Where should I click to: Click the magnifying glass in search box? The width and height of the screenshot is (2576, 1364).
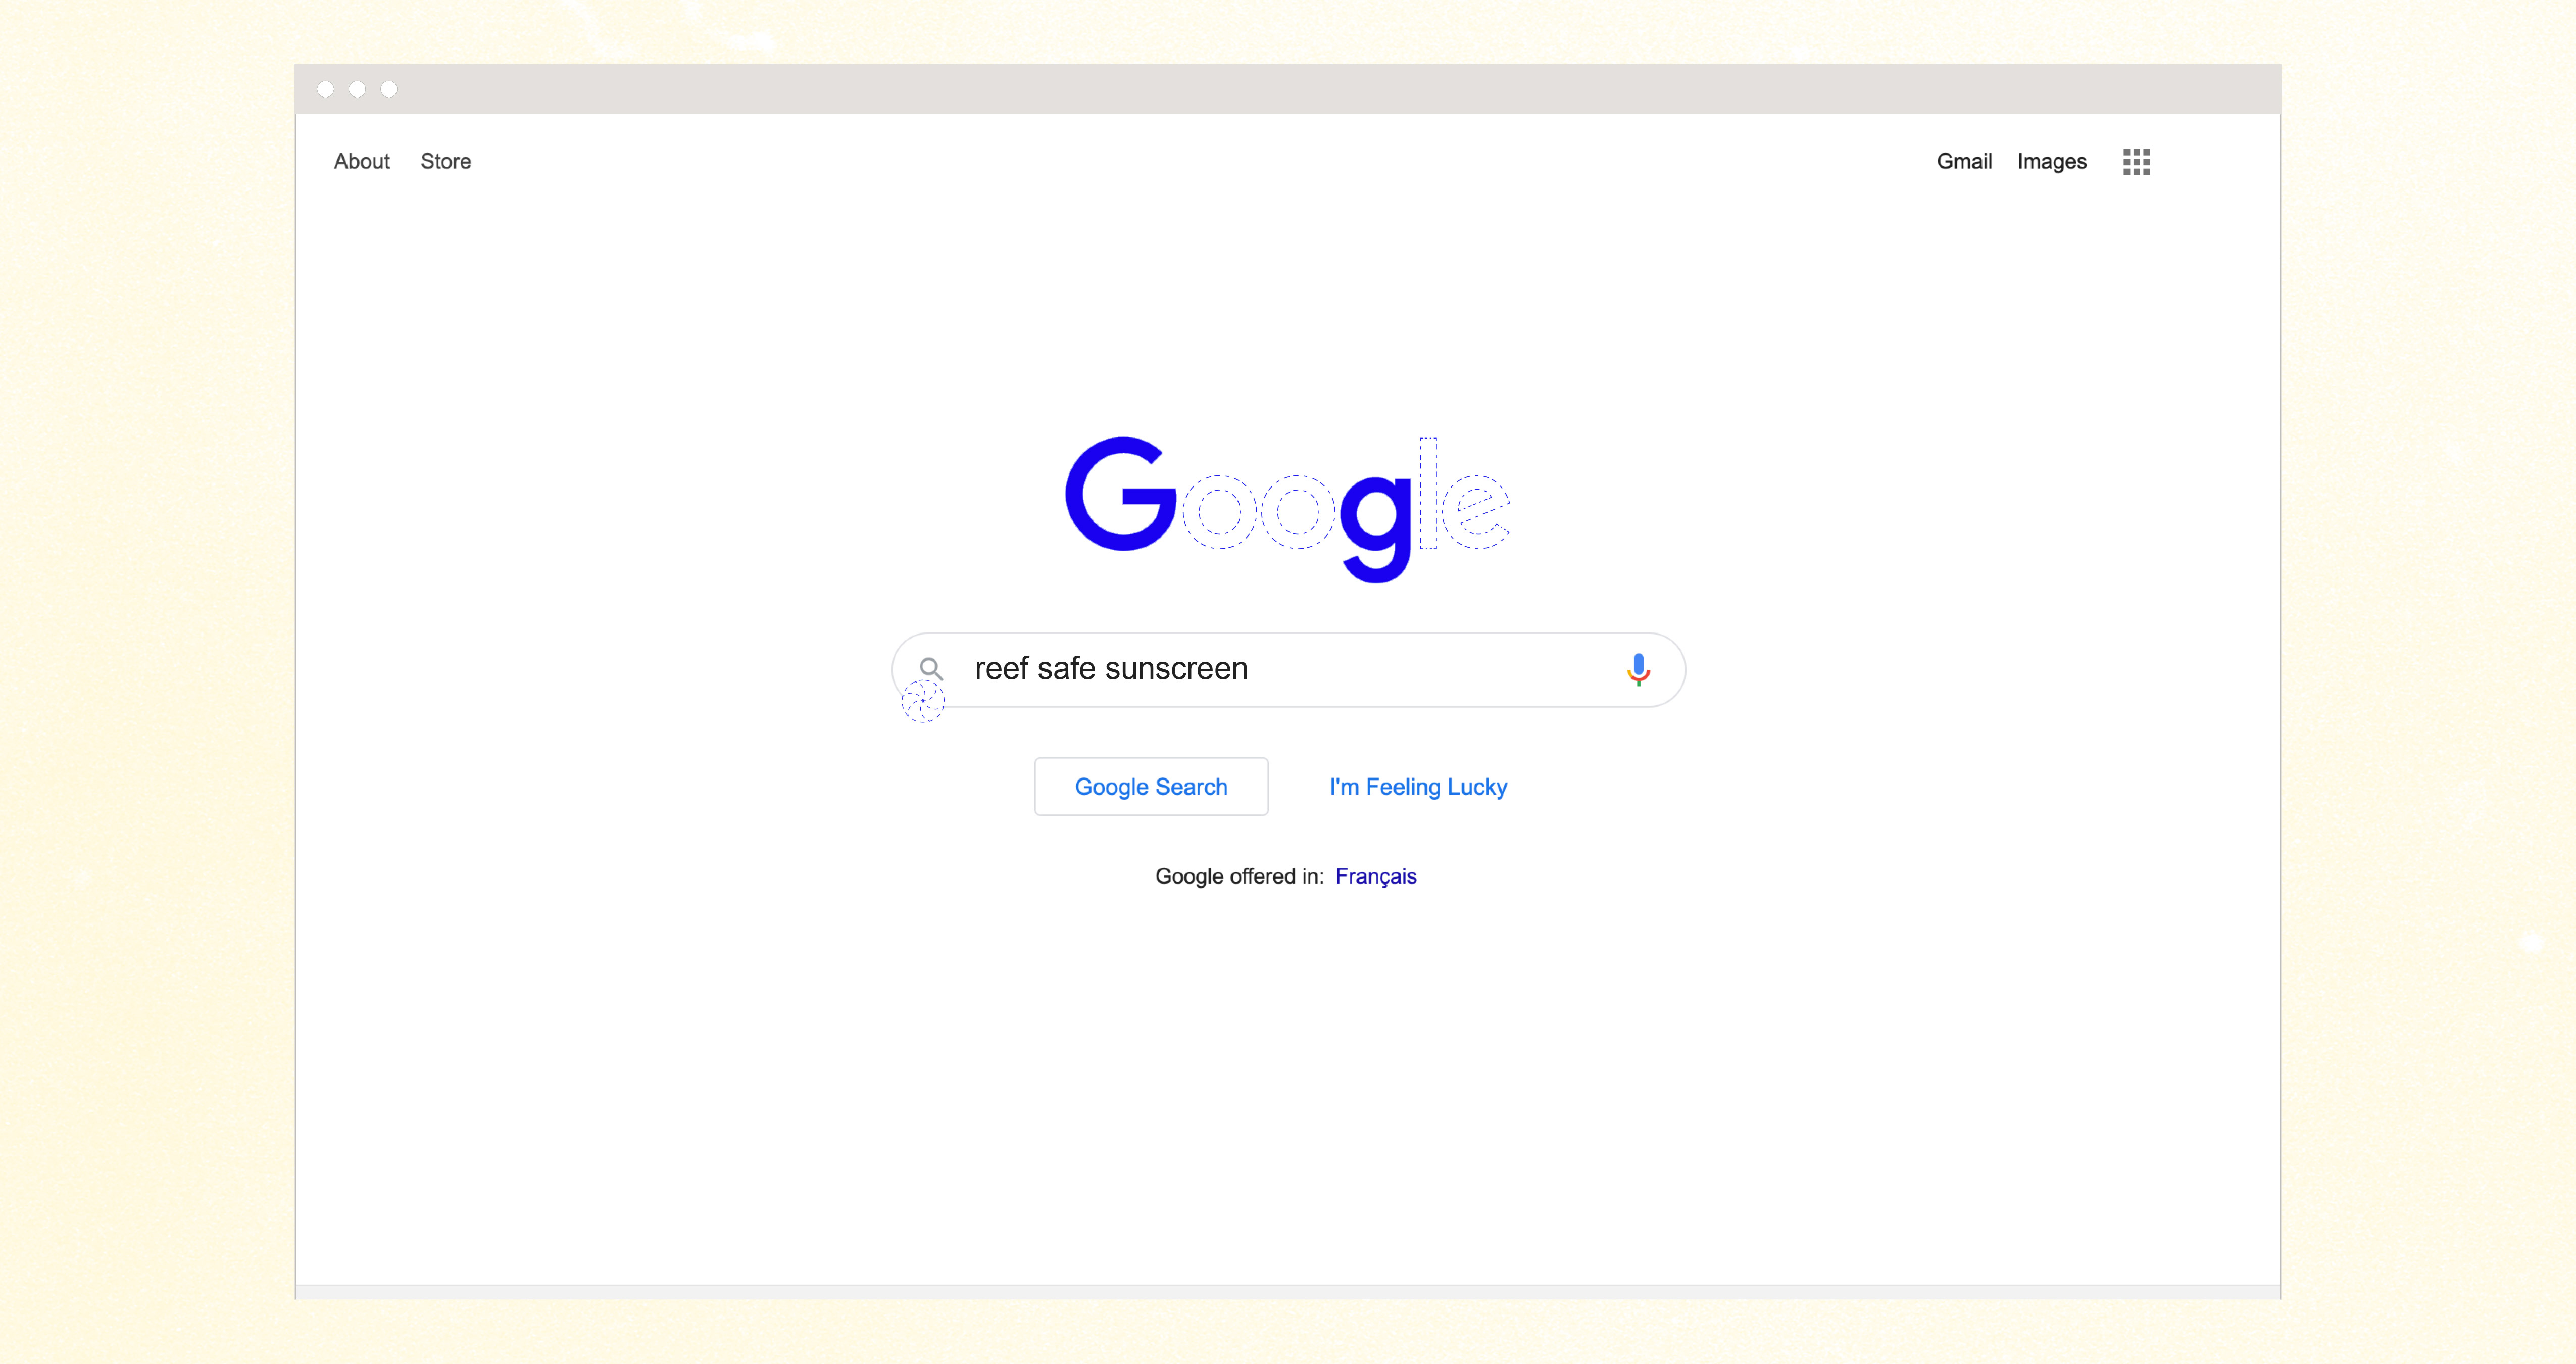(x=931, y=669)
